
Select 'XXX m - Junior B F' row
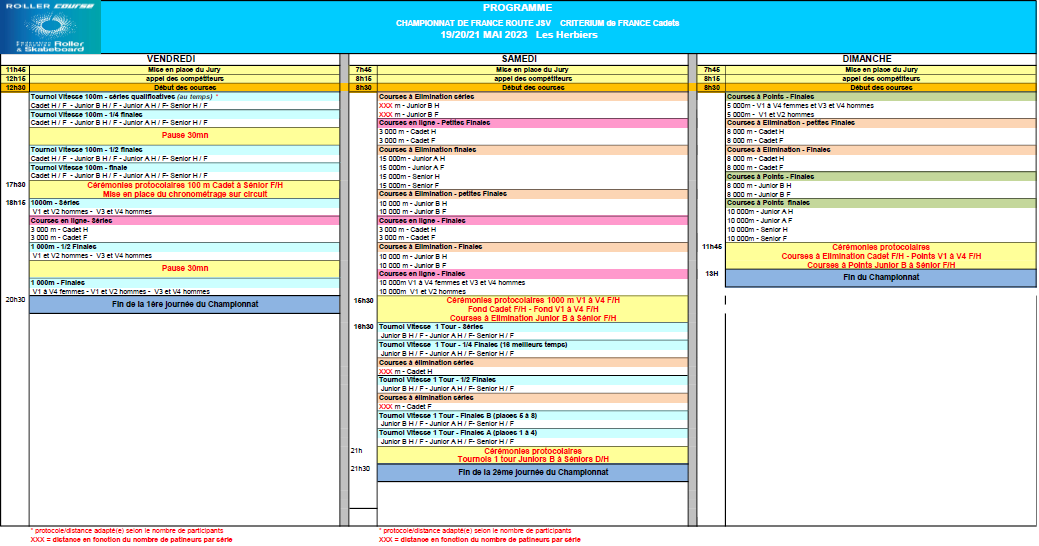click(533, 115)
